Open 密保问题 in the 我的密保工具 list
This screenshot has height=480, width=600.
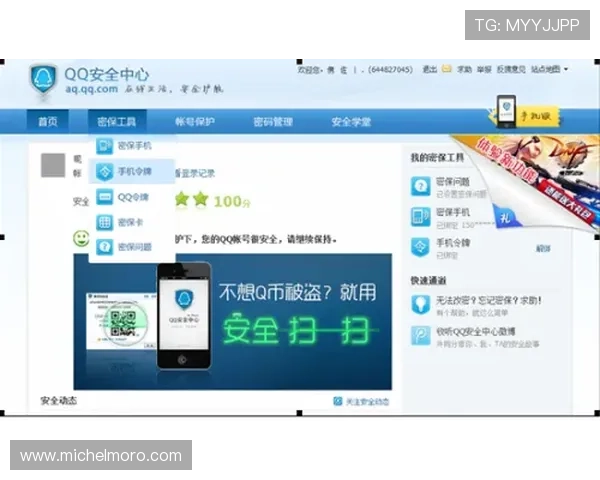click(452, 181)
